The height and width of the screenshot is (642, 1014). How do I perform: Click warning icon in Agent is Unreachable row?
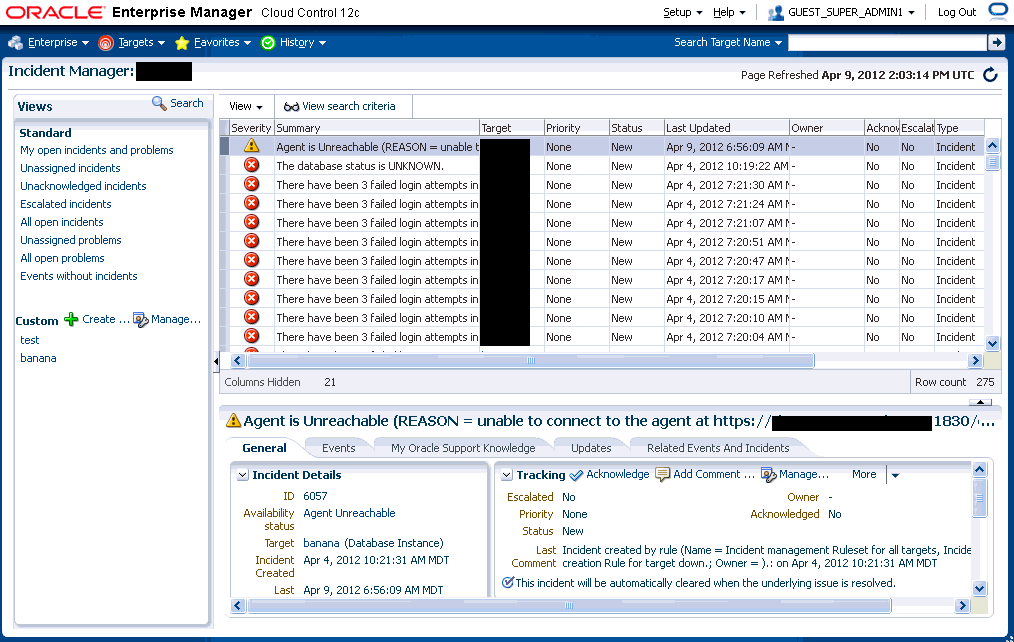[x=252, y=146]
